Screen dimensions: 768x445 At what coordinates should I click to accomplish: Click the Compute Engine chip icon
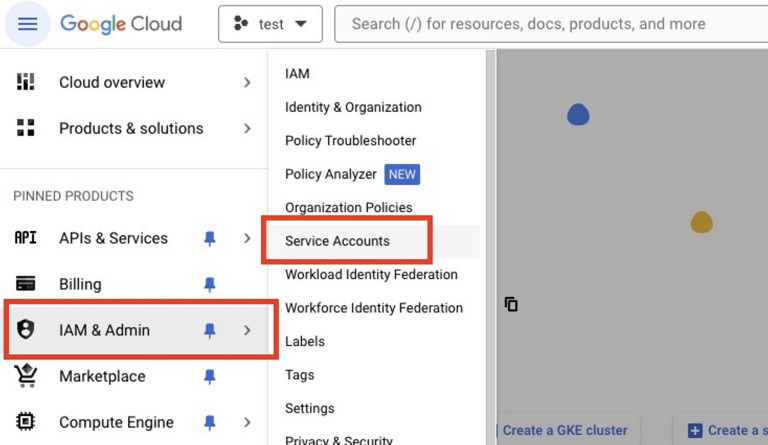[x=26, y=422]
